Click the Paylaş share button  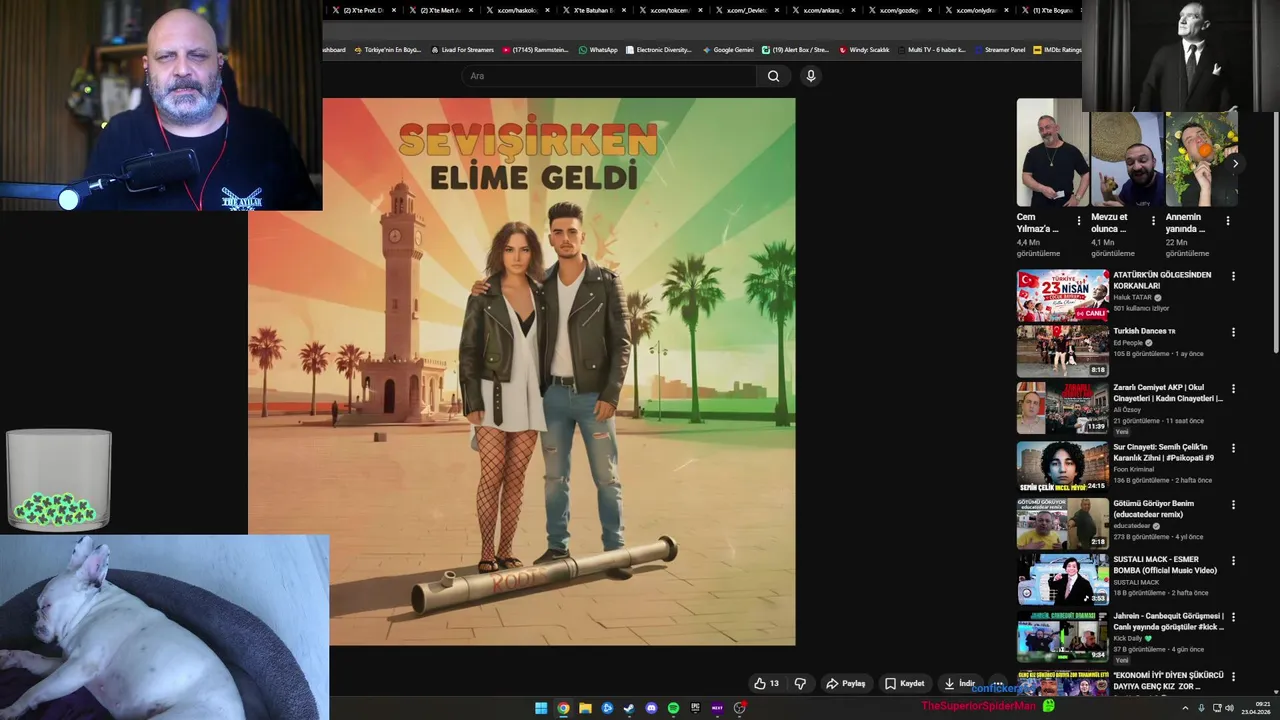[x=845, y=684]
